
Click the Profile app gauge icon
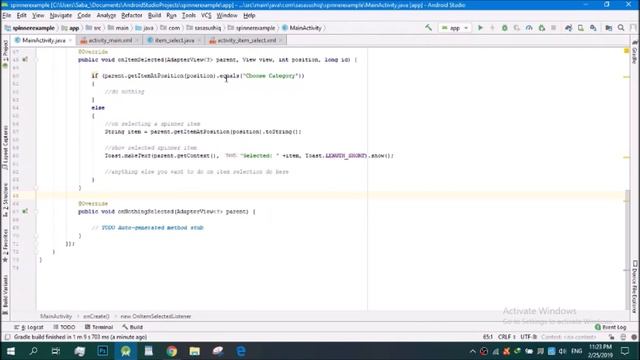click(x=529, y=28)
